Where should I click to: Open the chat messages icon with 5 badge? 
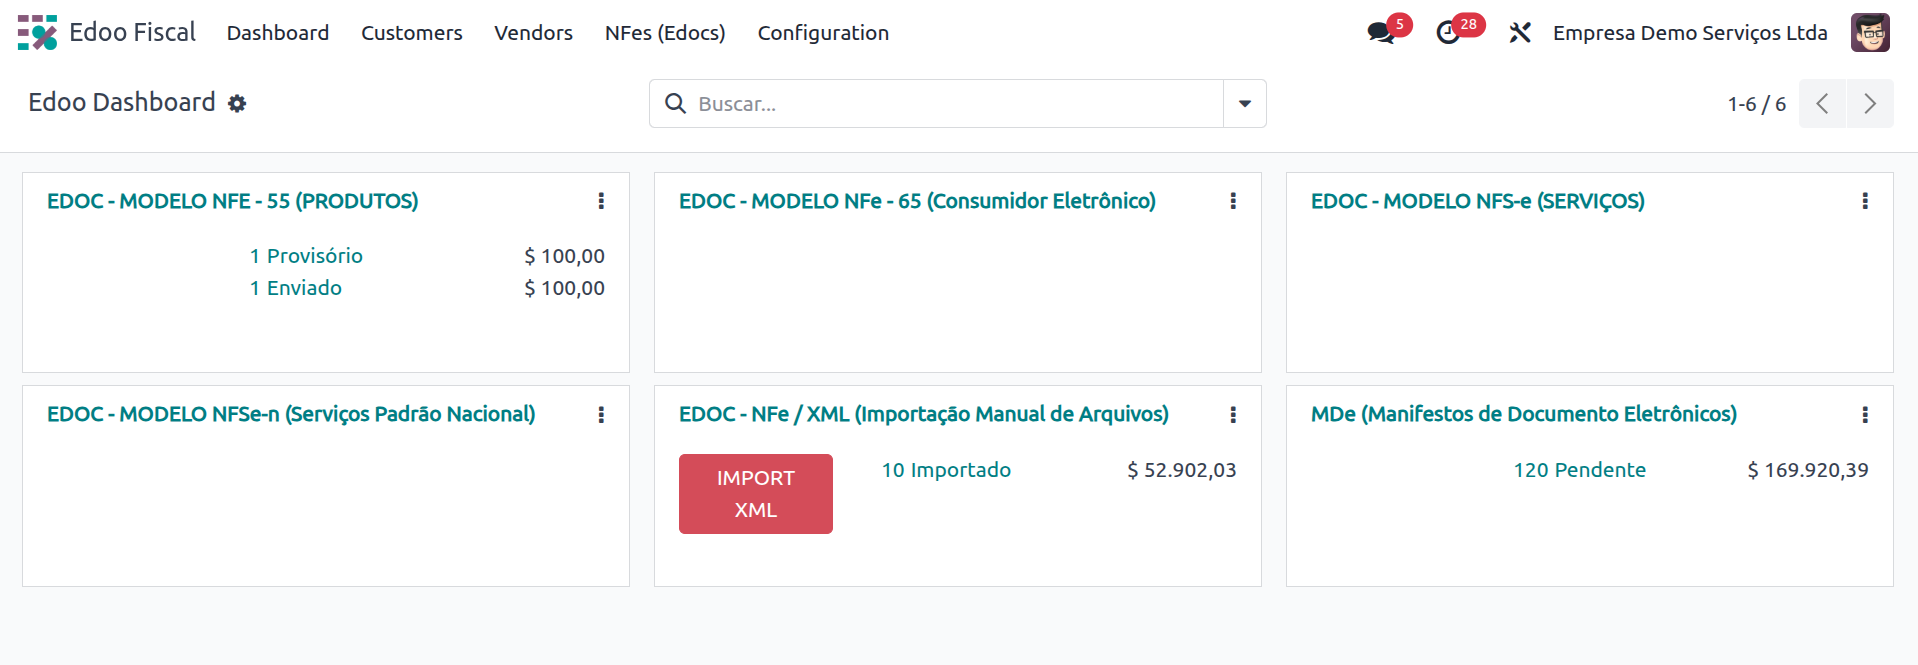1381,33
